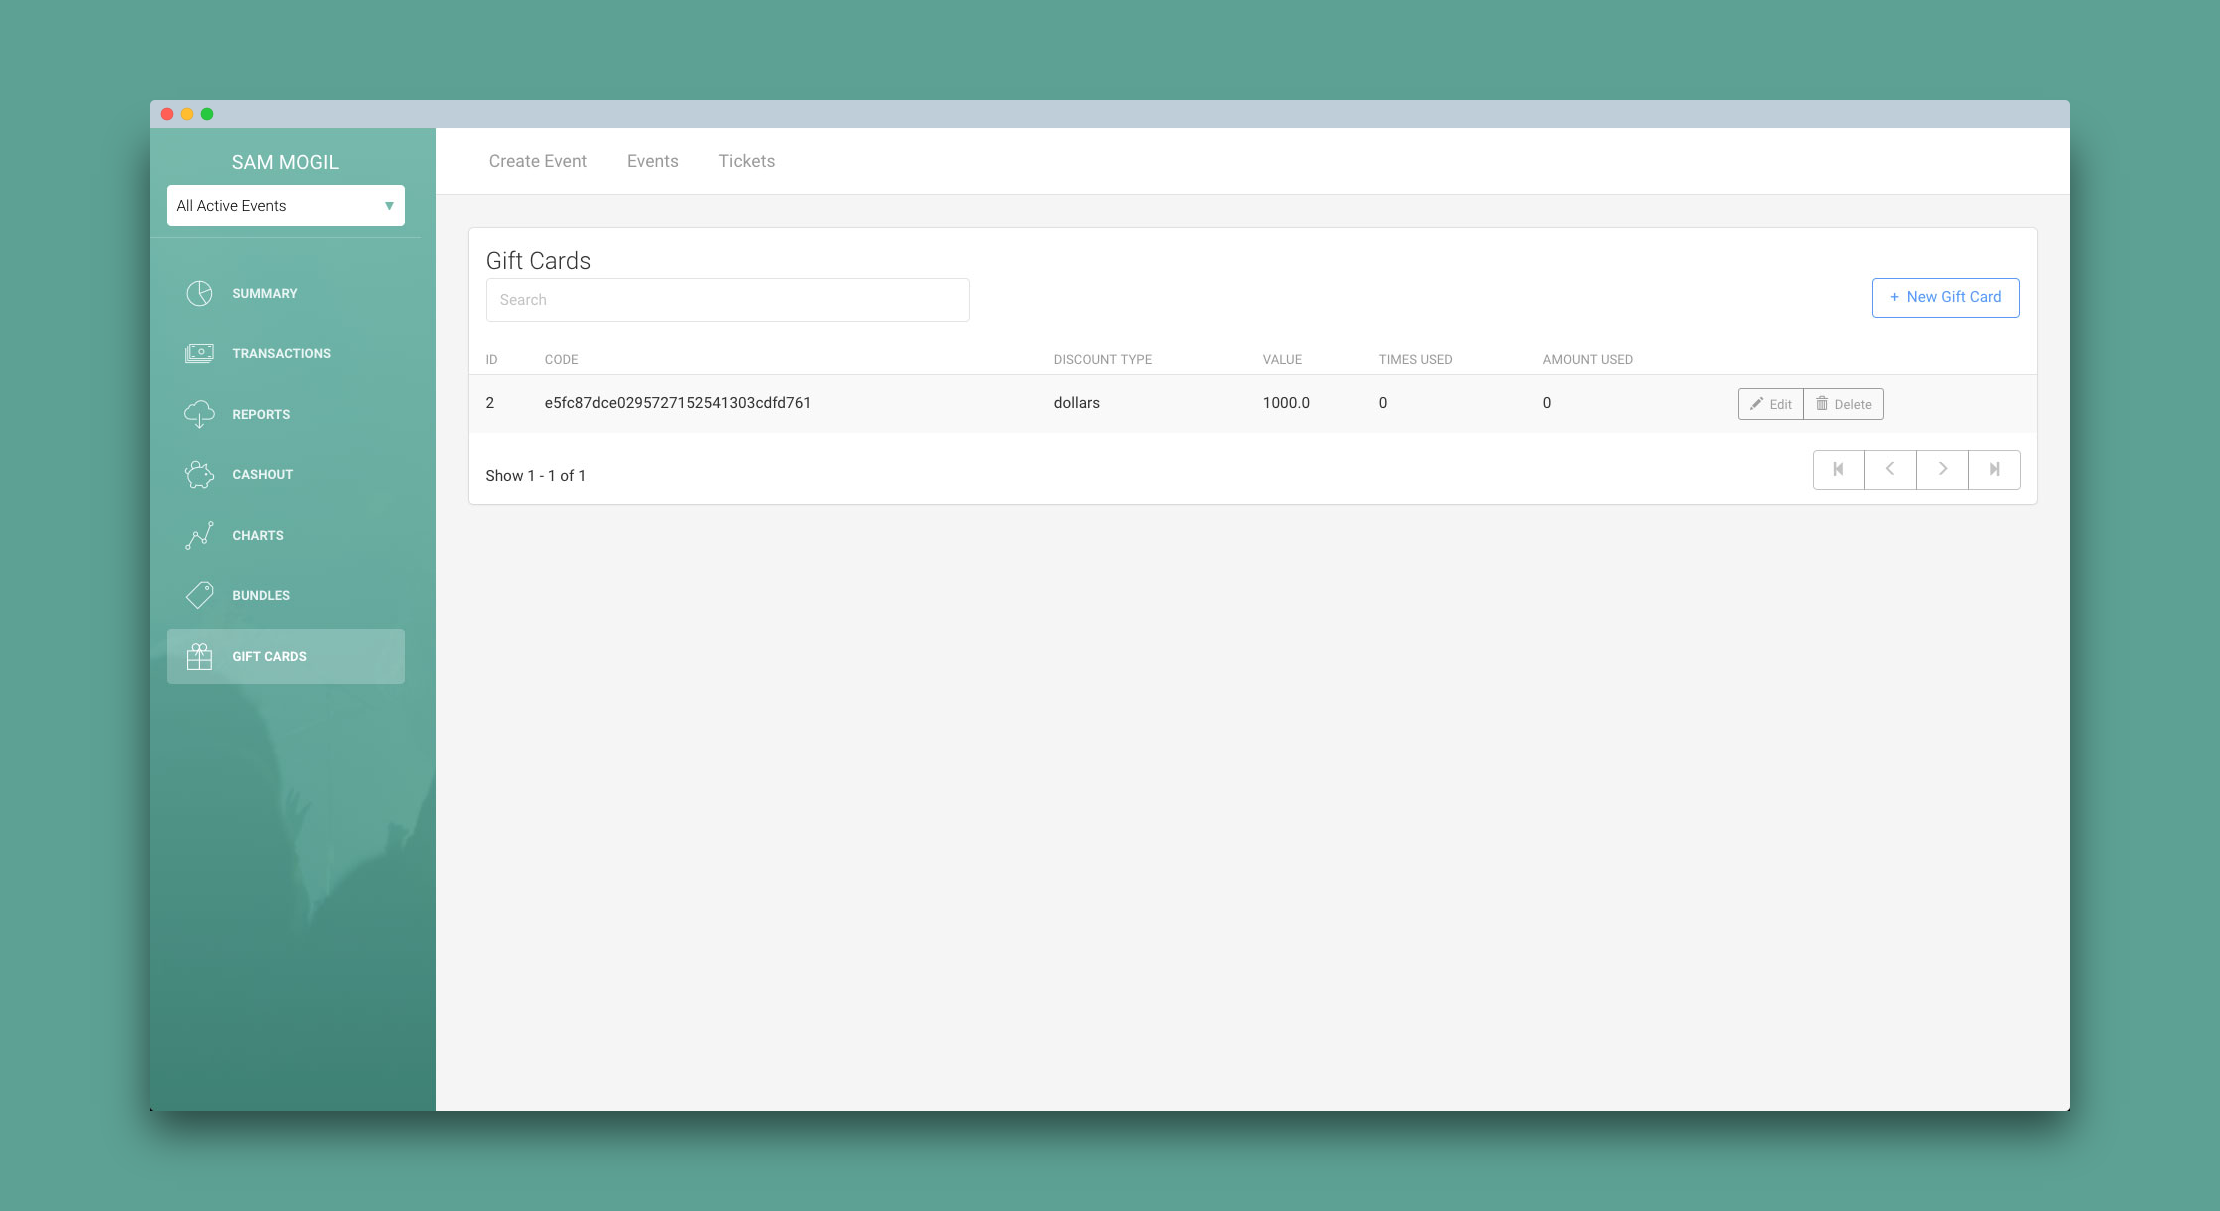Open the Transactions cash icon

tap(199, 353)
